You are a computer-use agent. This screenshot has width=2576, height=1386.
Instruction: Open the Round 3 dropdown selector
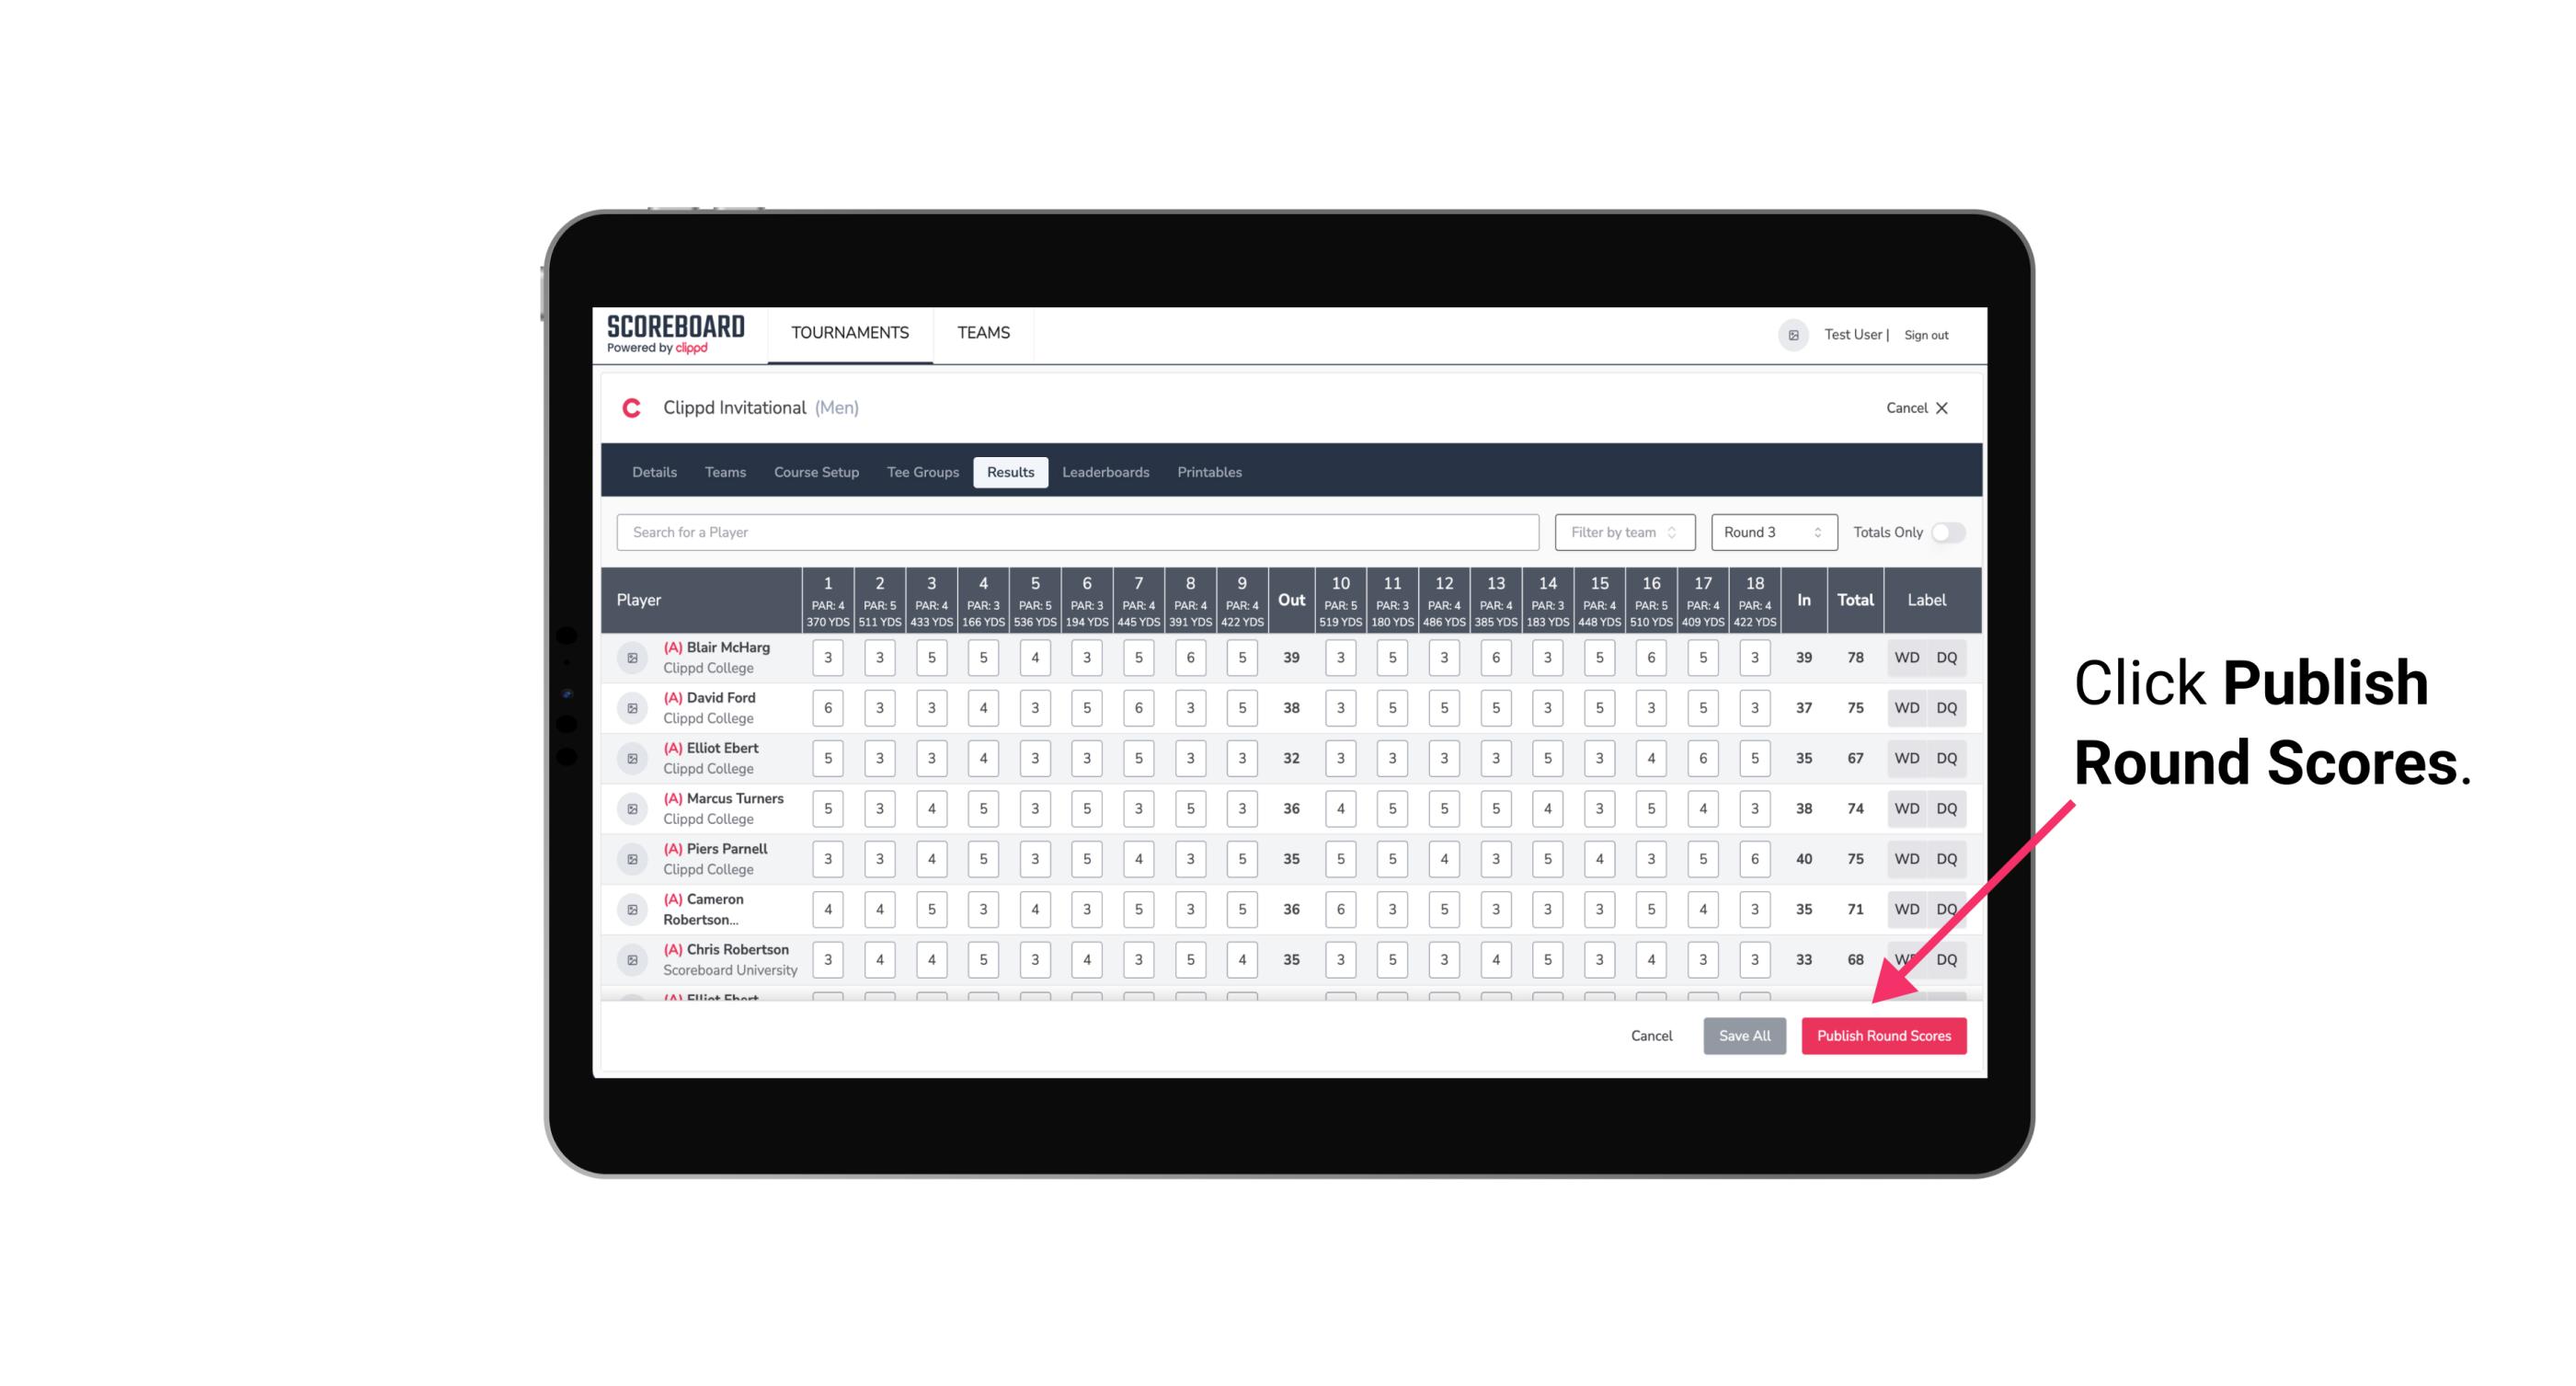(x=1769, y=531)
